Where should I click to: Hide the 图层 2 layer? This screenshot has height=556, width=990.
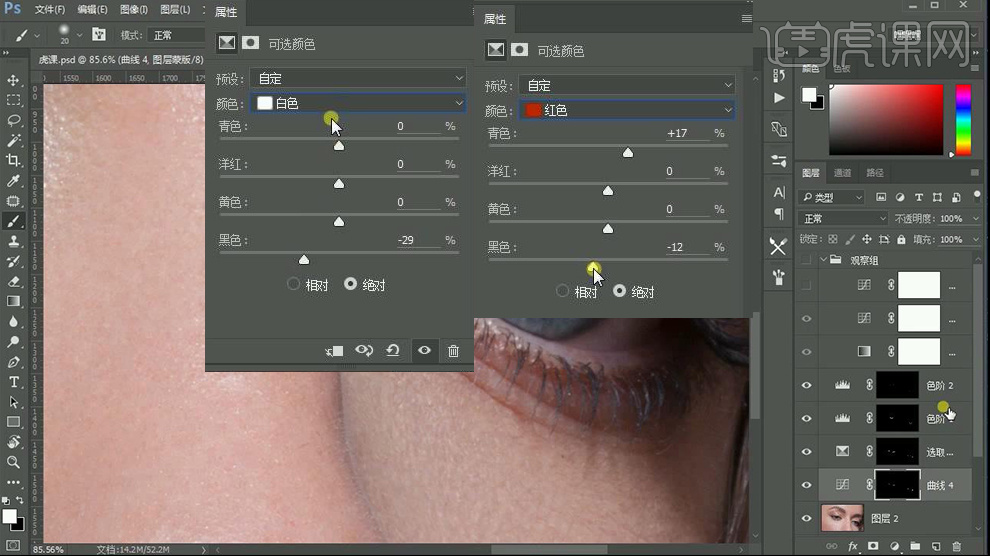coord(806,518)
